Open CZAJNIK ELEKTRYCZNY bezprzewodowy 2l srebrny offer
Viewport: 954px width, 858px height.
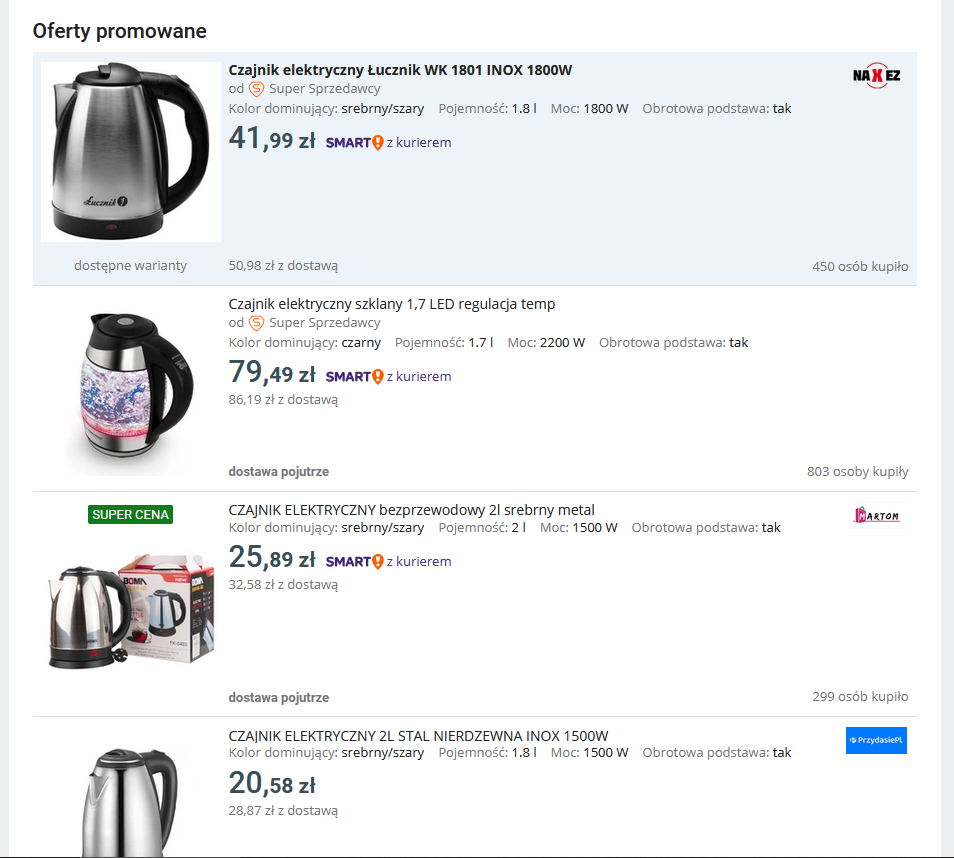tap(411, 510)
